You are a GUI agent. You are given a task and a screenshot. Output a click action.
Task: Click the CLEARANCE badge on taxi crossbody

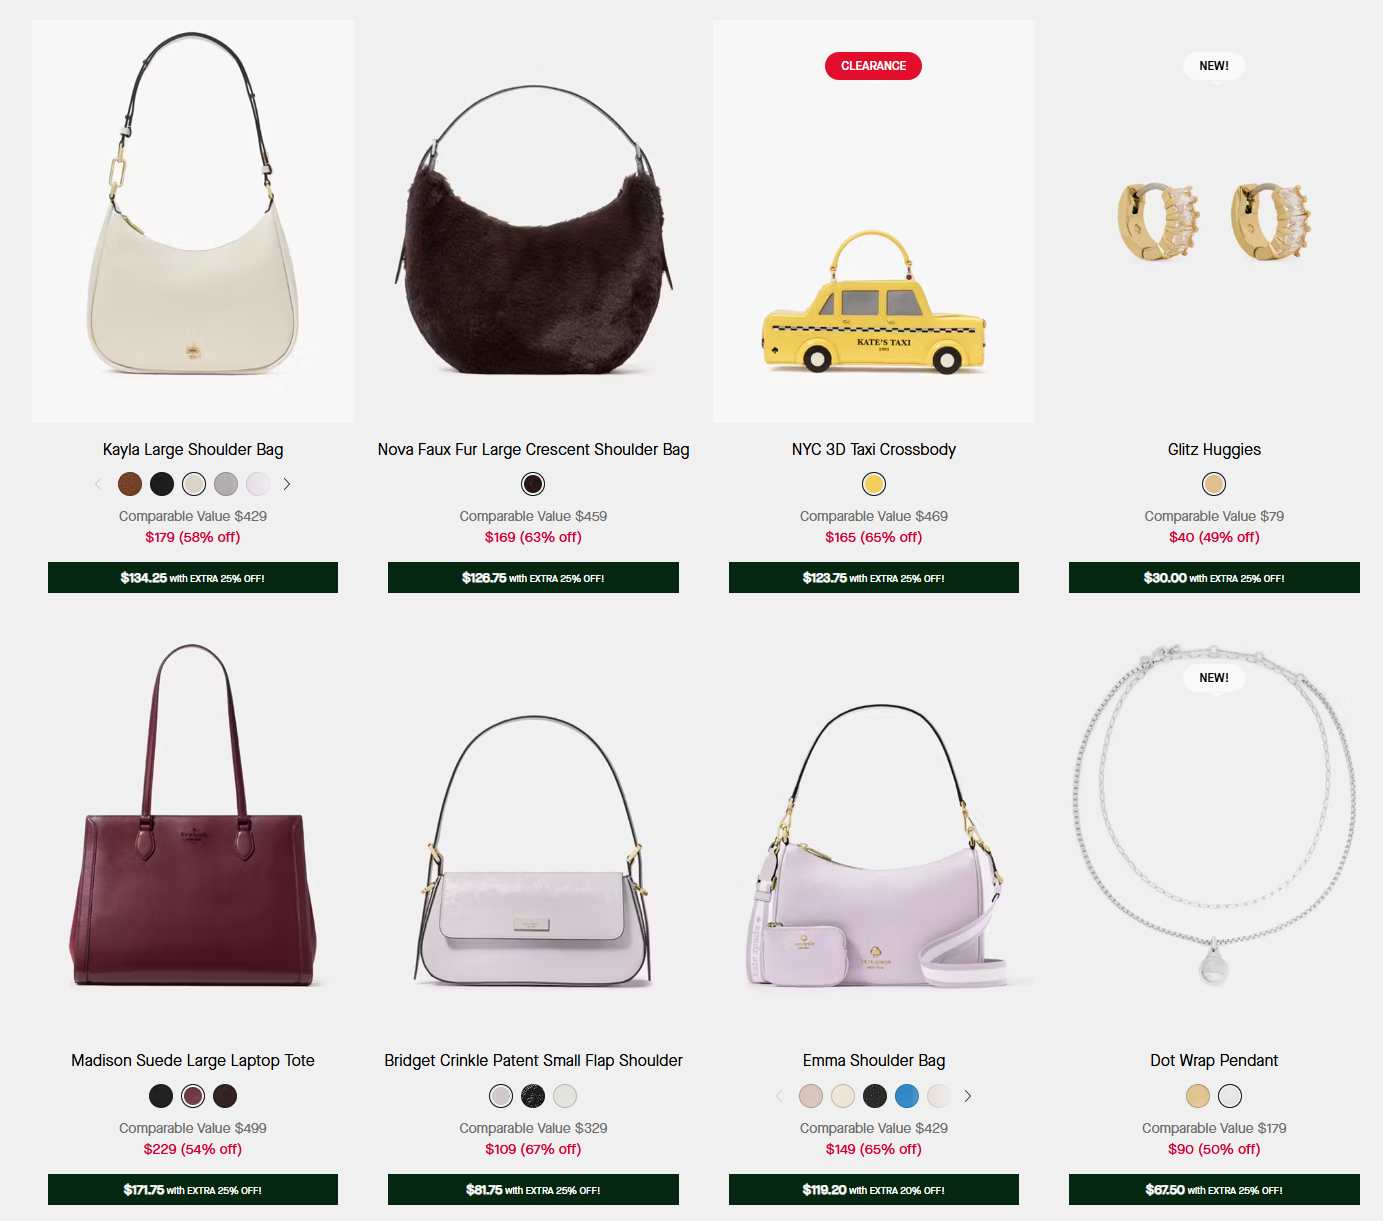(x=873, y=66)
